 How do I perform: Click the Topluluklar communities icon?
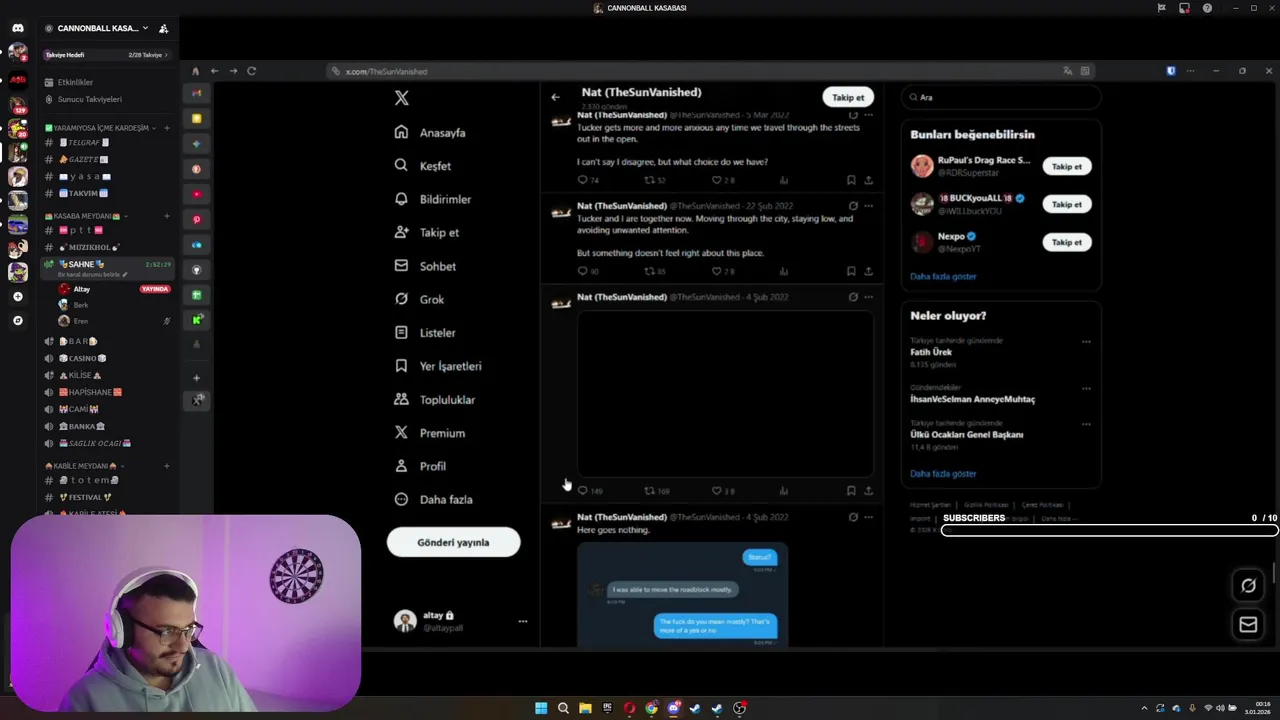point(401,399)
